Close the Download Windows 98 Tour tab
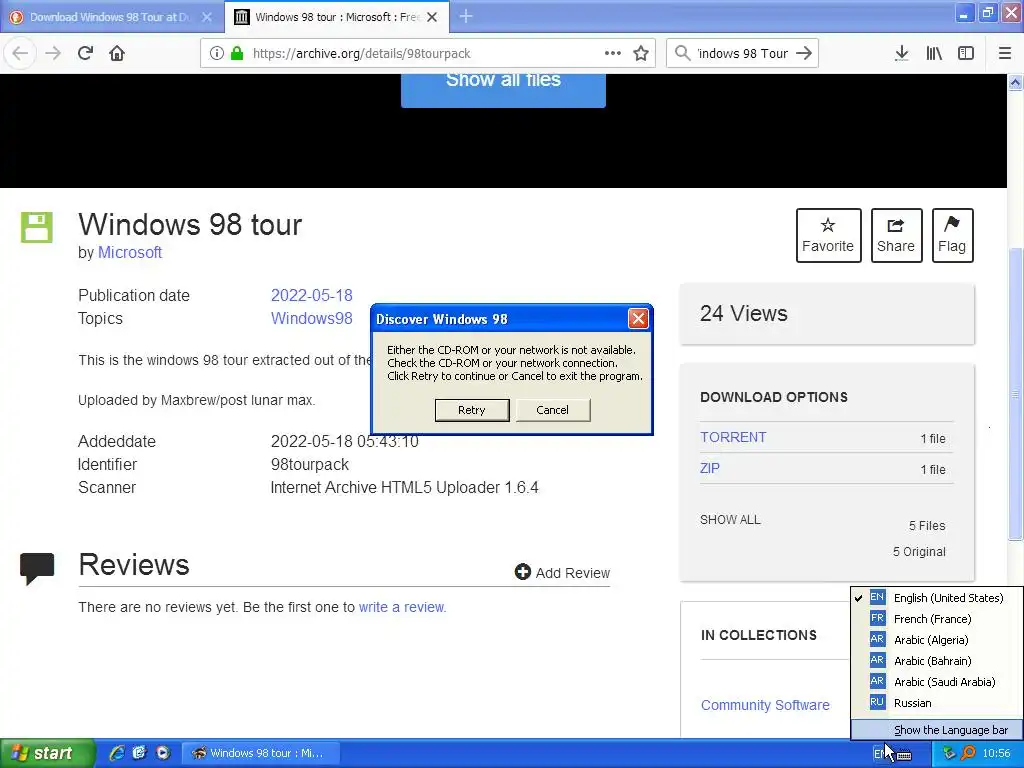 [206, 17]
